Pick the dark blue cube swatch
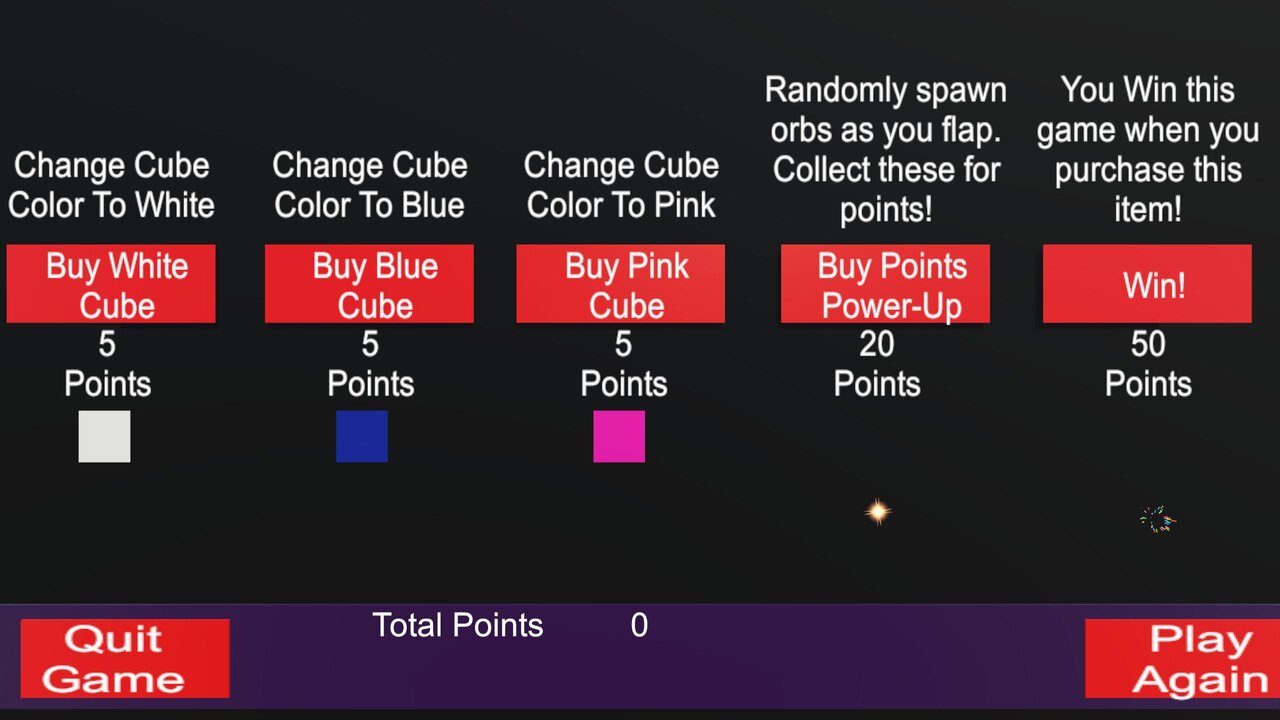 (362, 436)
